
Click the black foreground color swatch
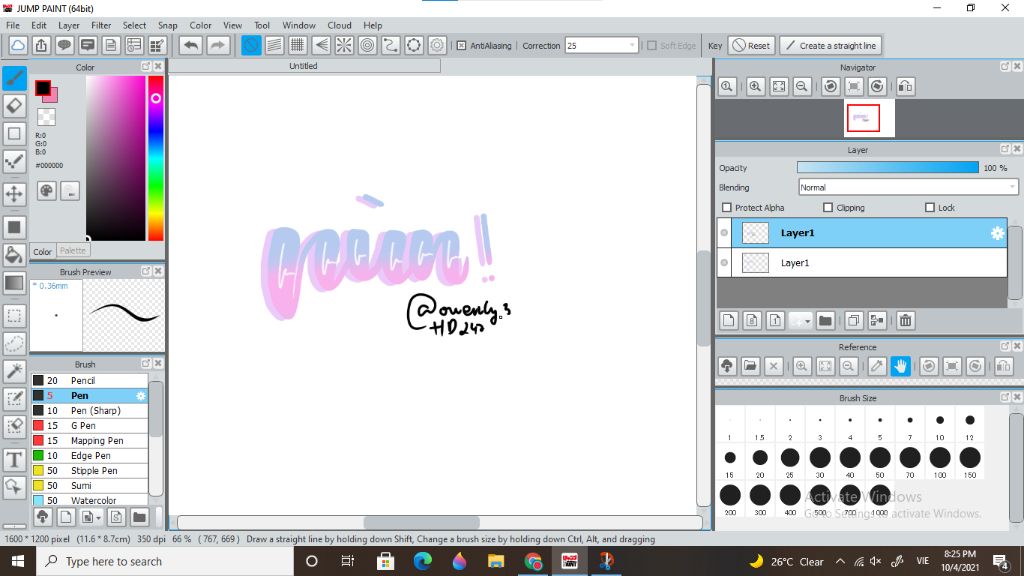click(42, 88)
